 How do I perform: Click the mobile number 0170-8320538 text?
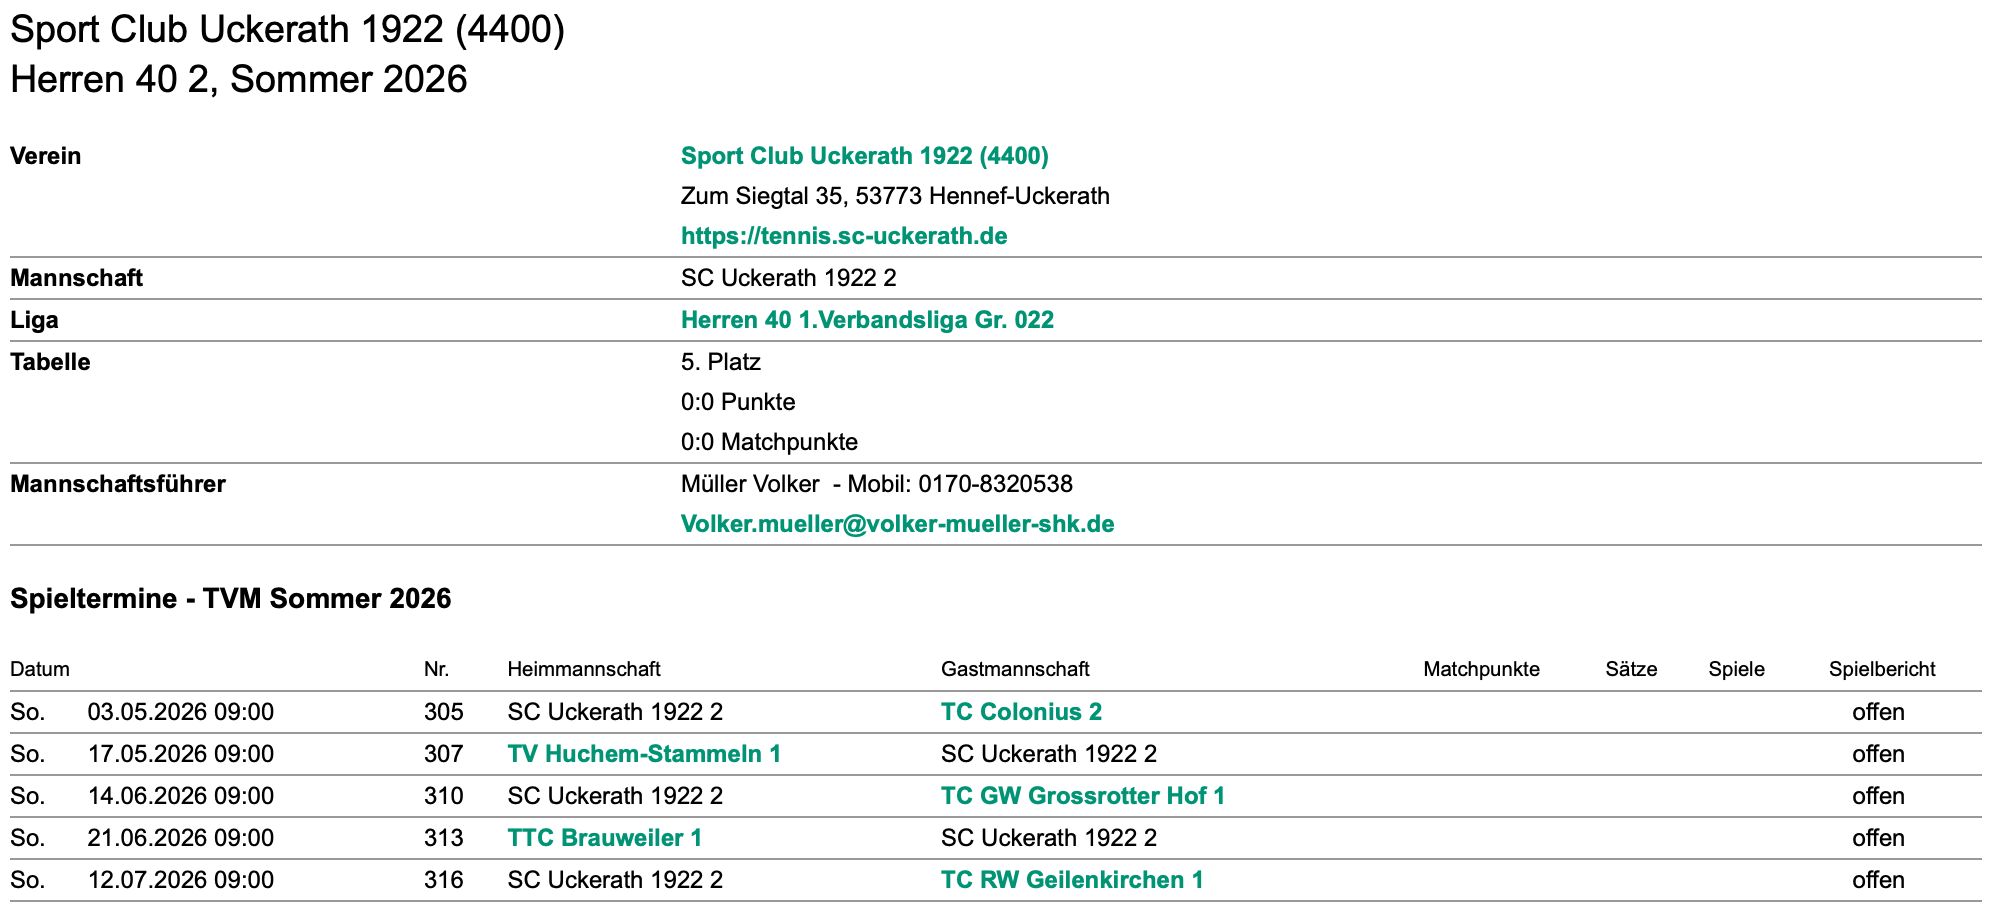[995, 484]
